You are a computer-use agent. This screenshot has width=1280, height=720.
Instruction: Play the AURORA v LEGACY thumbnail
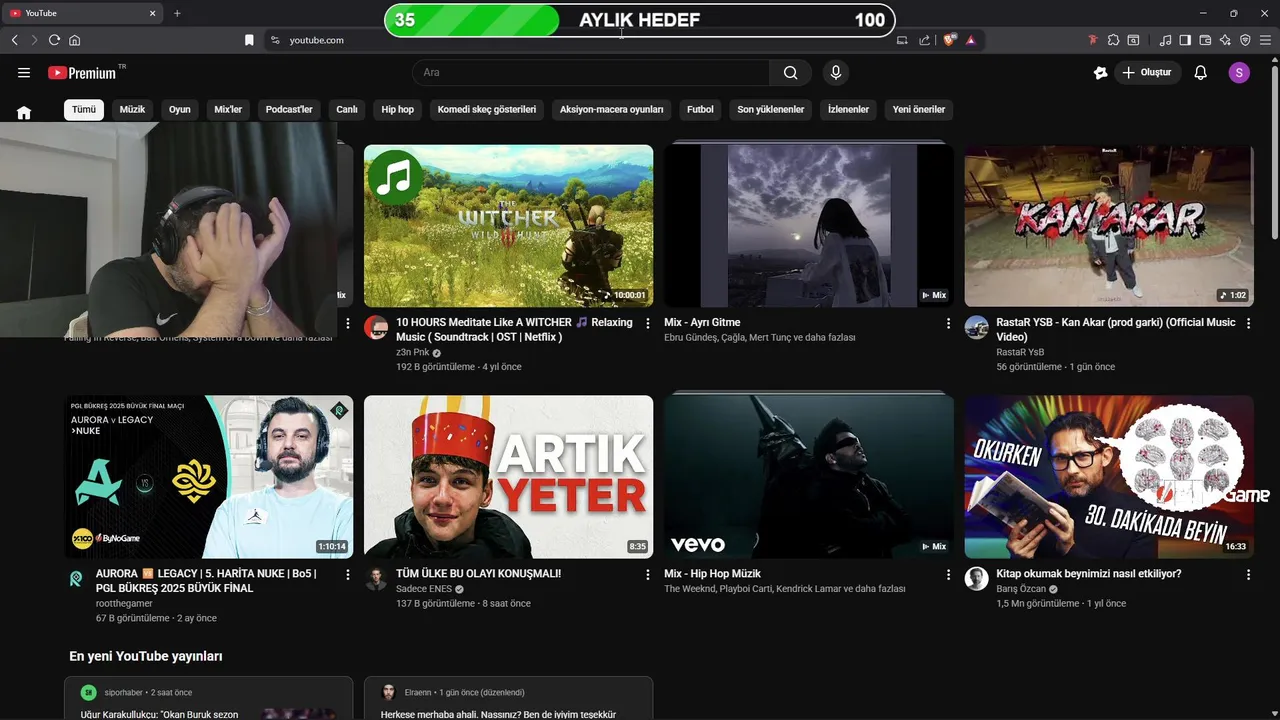click(209, 477)
